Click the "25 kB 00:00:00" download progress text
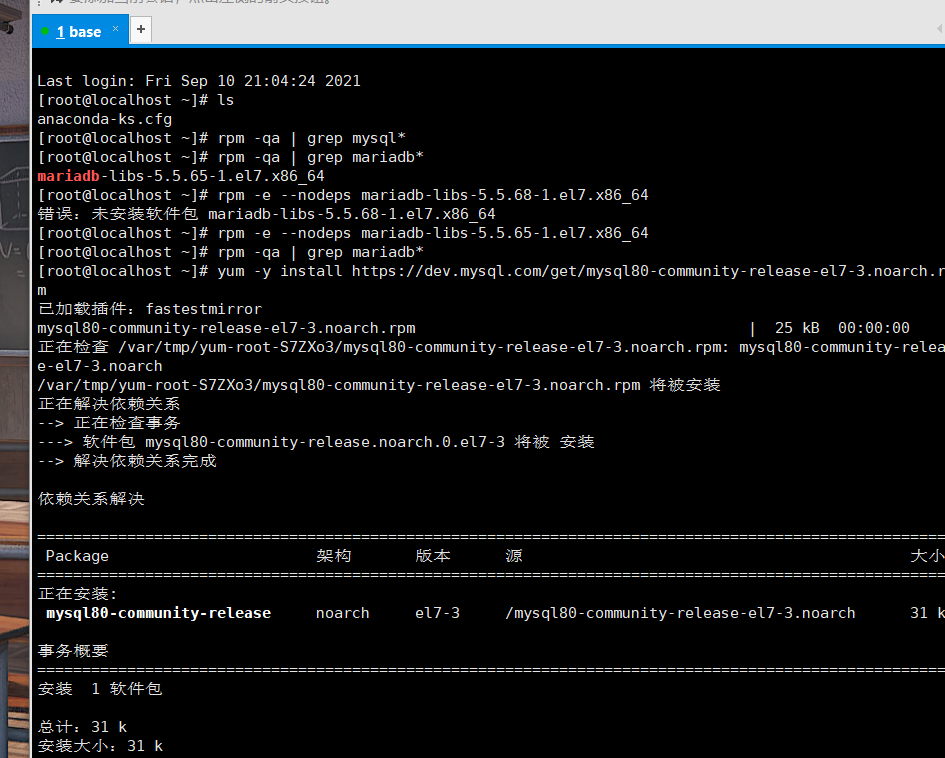Viewport: 945px width, 758px height. 842,328
